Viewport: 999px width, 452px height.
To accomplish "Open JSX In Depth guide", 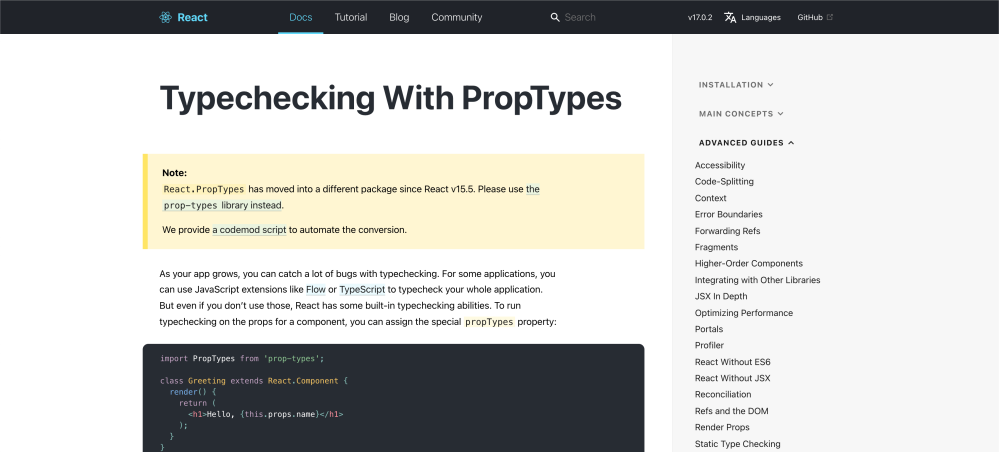I will [721, 296].
